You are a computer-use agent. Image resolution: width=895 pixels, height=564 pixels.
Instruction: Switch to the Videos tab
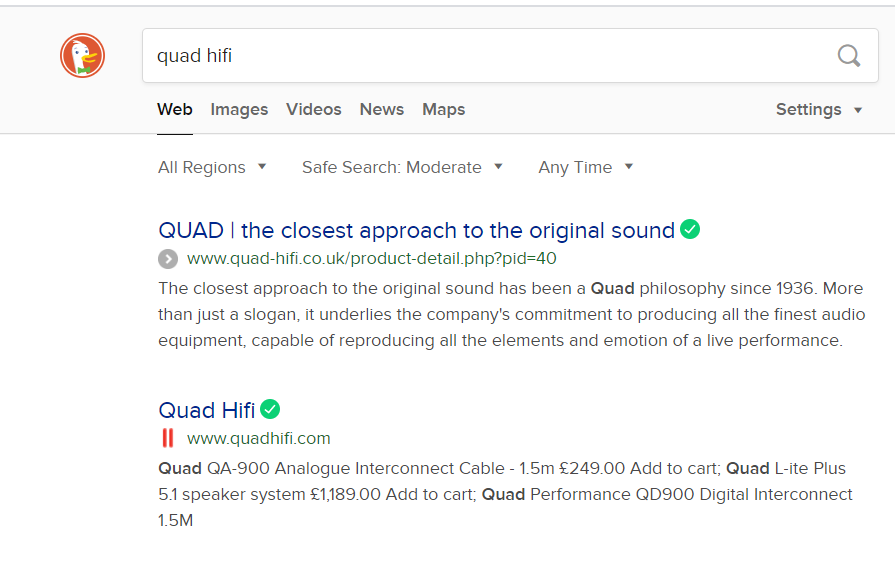pos(313,109)
